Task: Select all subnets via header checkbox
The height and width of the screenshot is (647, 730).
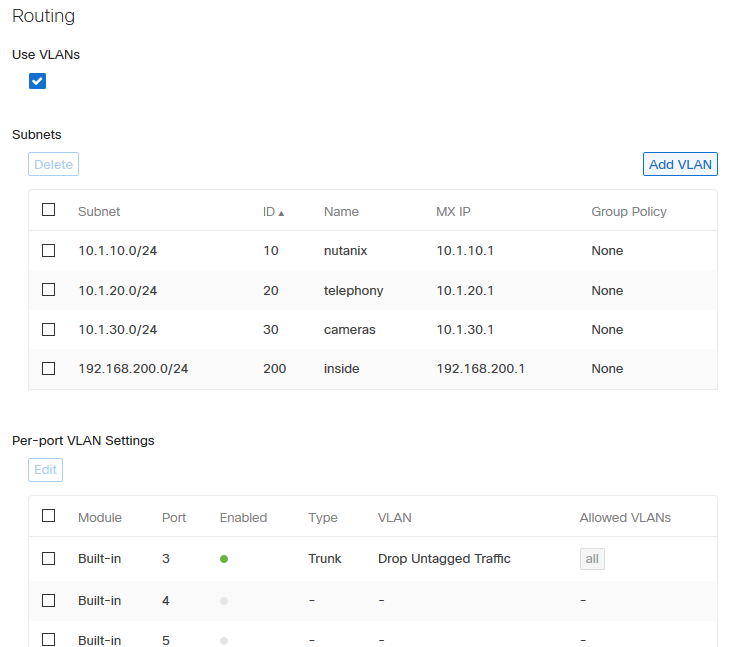Action: tap(48, 210)
